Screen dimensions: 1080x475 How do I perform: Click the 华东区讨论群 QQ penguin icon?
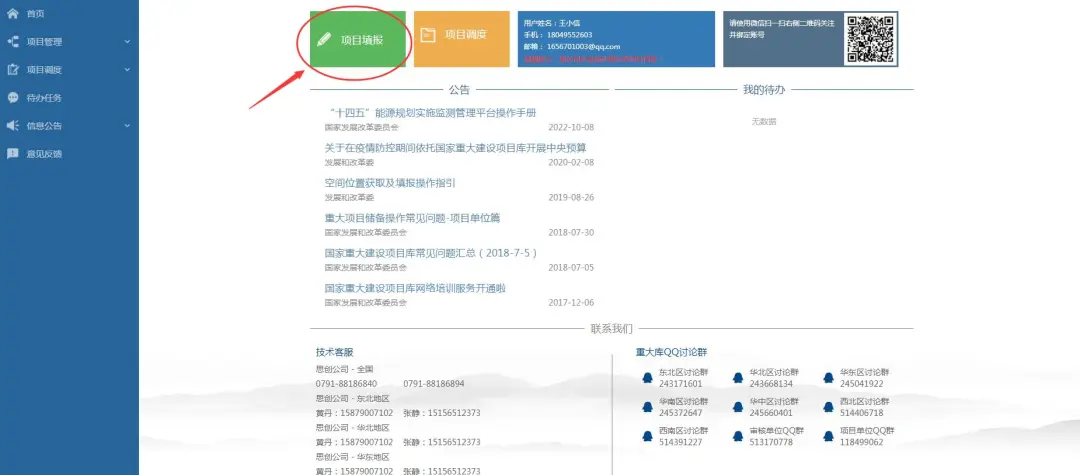pyautogui.click(x=829, y=378)
